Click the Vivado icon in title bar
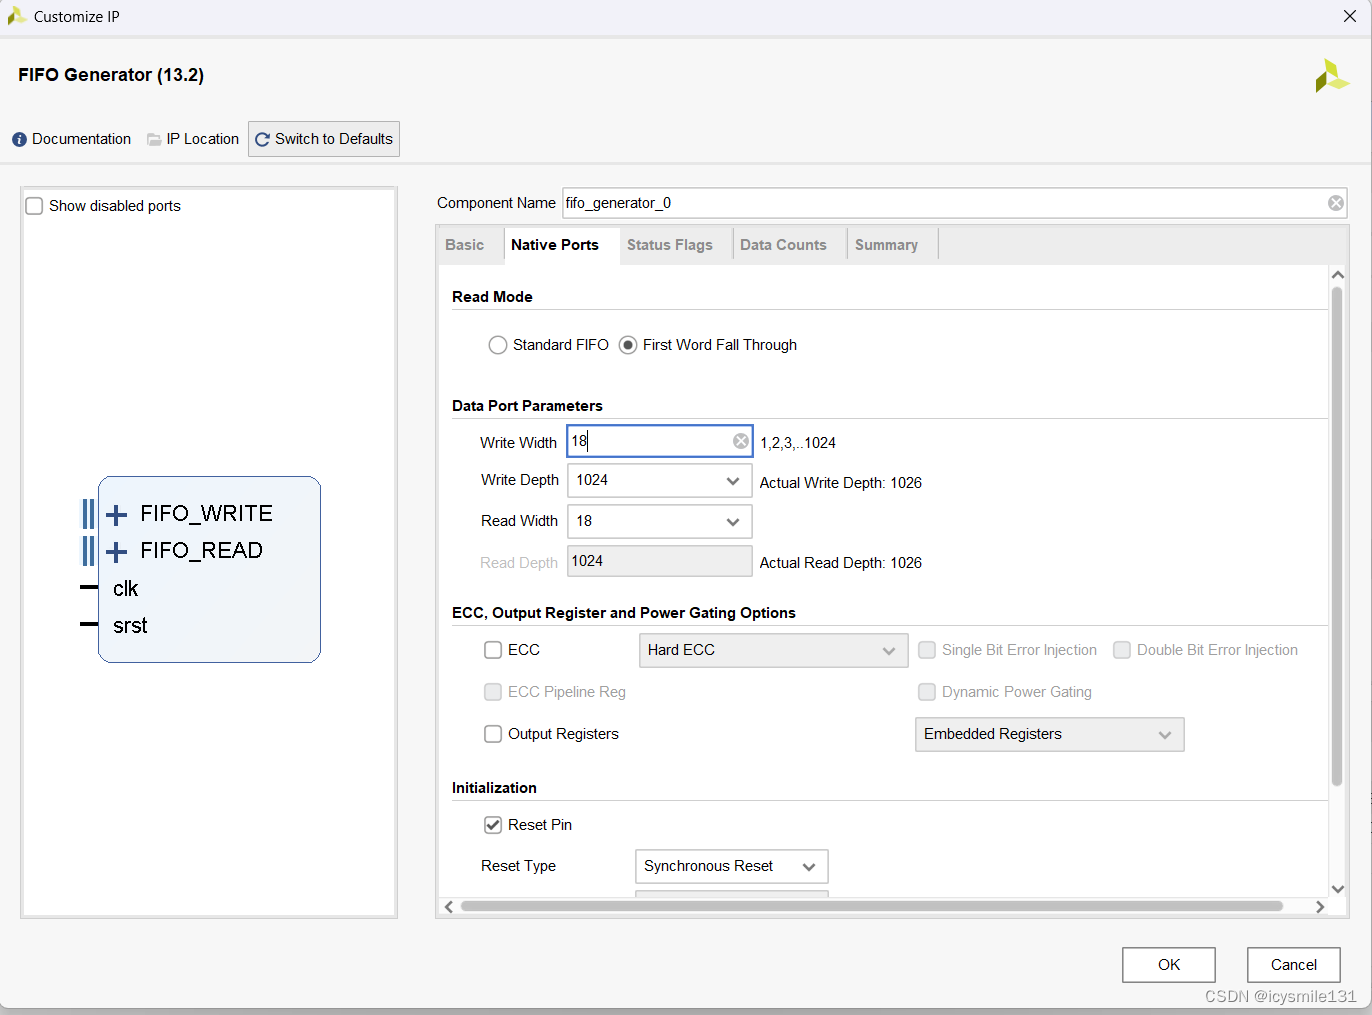 click(16, 16)
